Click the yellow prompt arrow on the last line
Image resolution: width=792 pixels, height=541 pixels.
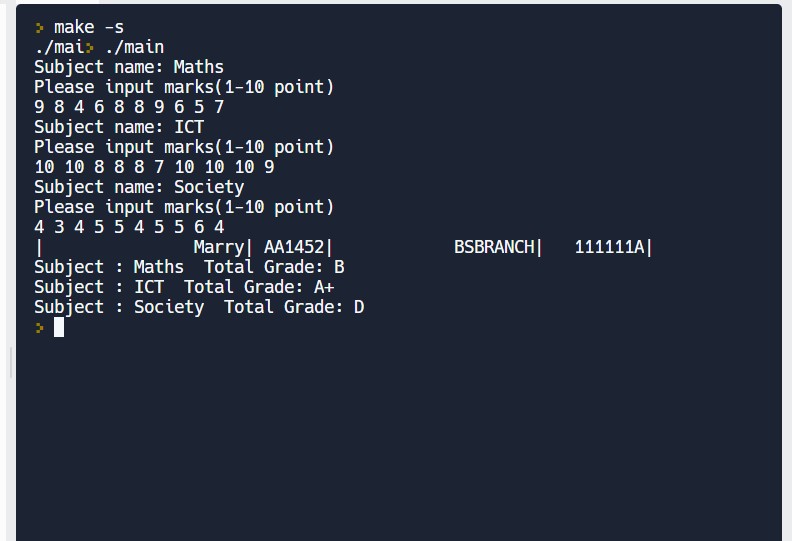(40, 327)
